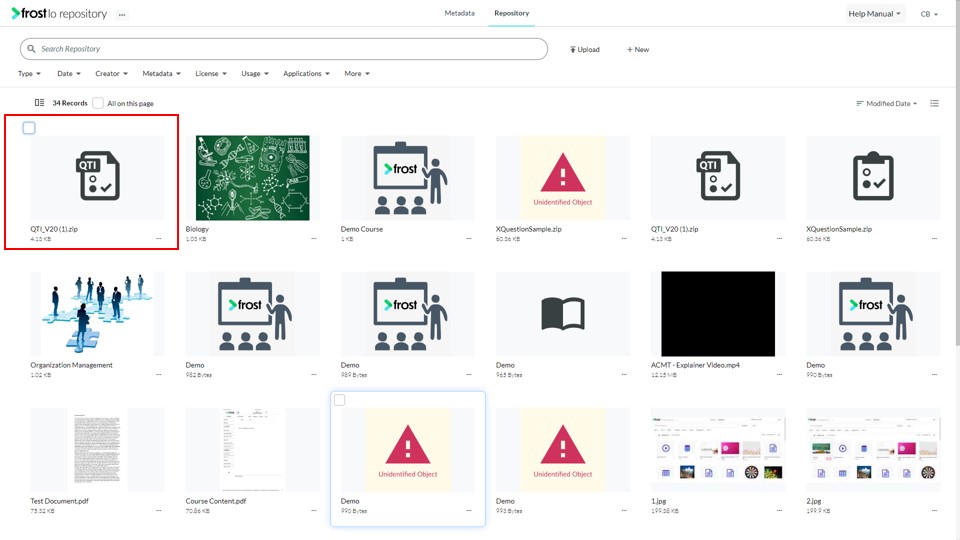Toggle the side panel icon beside 34 Records
Image resolution: width=960 pixels, height=540 pixels.
click(x=39, y=103)
